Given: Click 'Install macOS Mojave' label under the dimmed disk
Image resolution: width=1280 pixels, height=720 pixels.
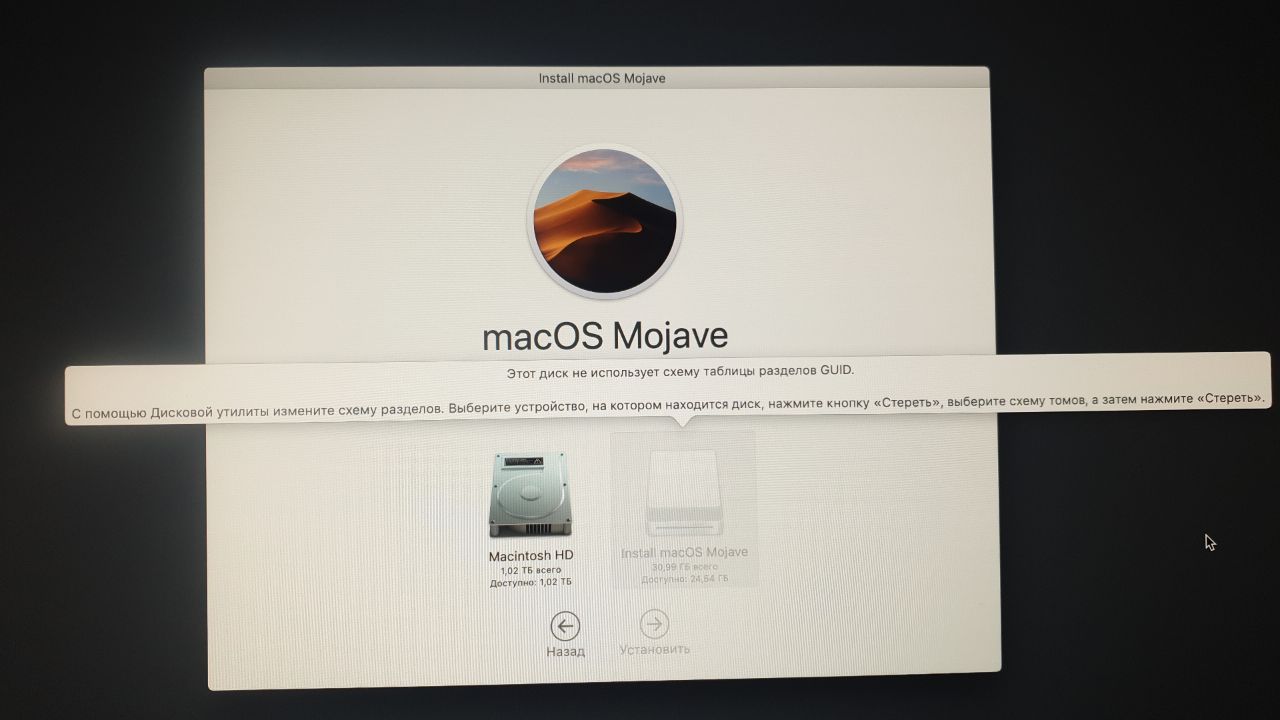Looking at the screenshot, I should [x=684, y=553].
